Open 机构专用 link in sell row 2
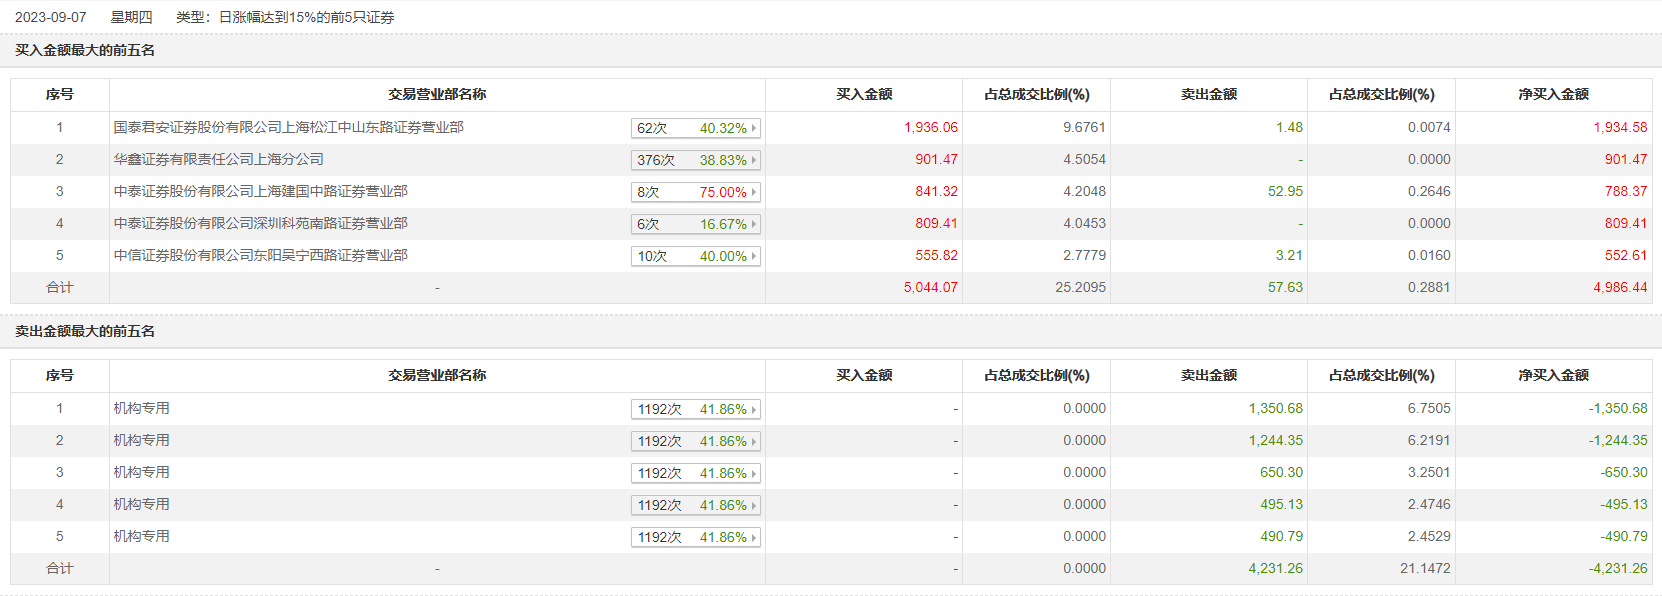The height and width of the screenshot is (596, 1662). pos(141,440)
